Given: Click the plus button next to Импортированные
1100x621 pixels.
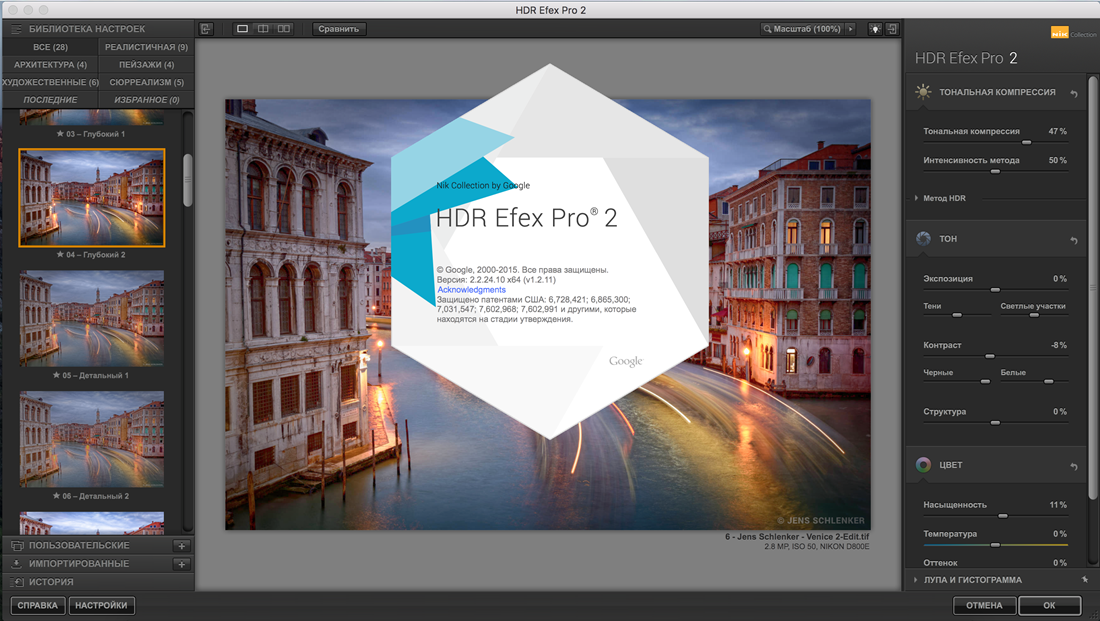Looking at the screenshot, I should [x=181, y=564].
